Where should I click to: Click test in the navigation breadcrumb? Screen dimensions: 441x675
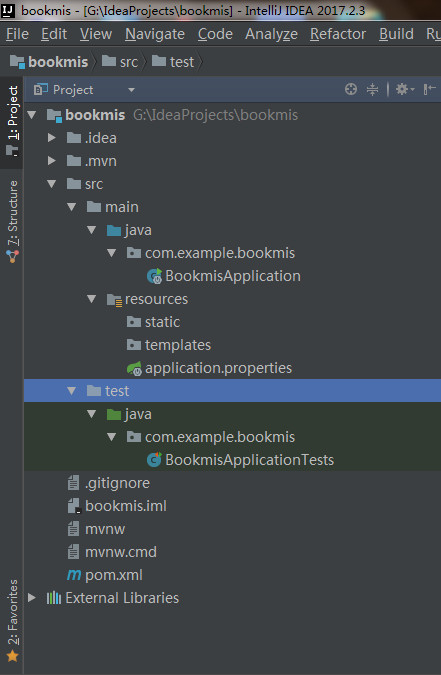pos(173,62)
